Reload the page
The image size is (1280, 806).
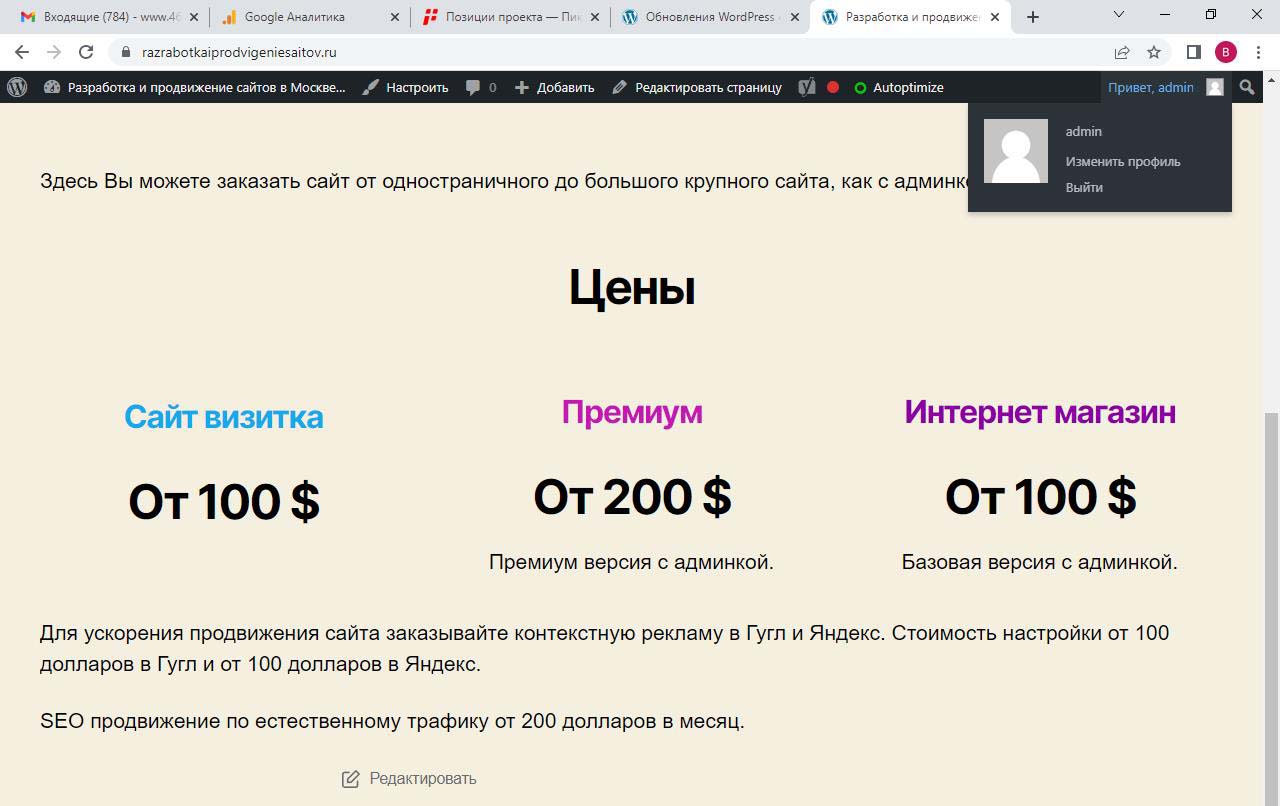pos(86,52)
